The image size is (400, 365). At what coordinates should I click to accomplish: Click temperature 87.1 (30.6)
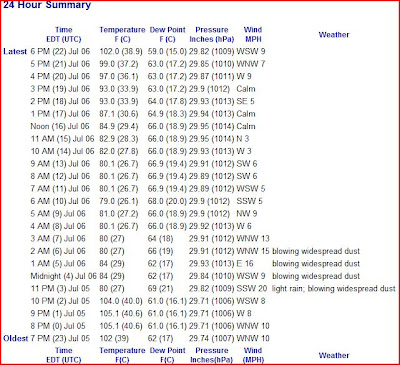pyautogui.click(x=119, y=114)
